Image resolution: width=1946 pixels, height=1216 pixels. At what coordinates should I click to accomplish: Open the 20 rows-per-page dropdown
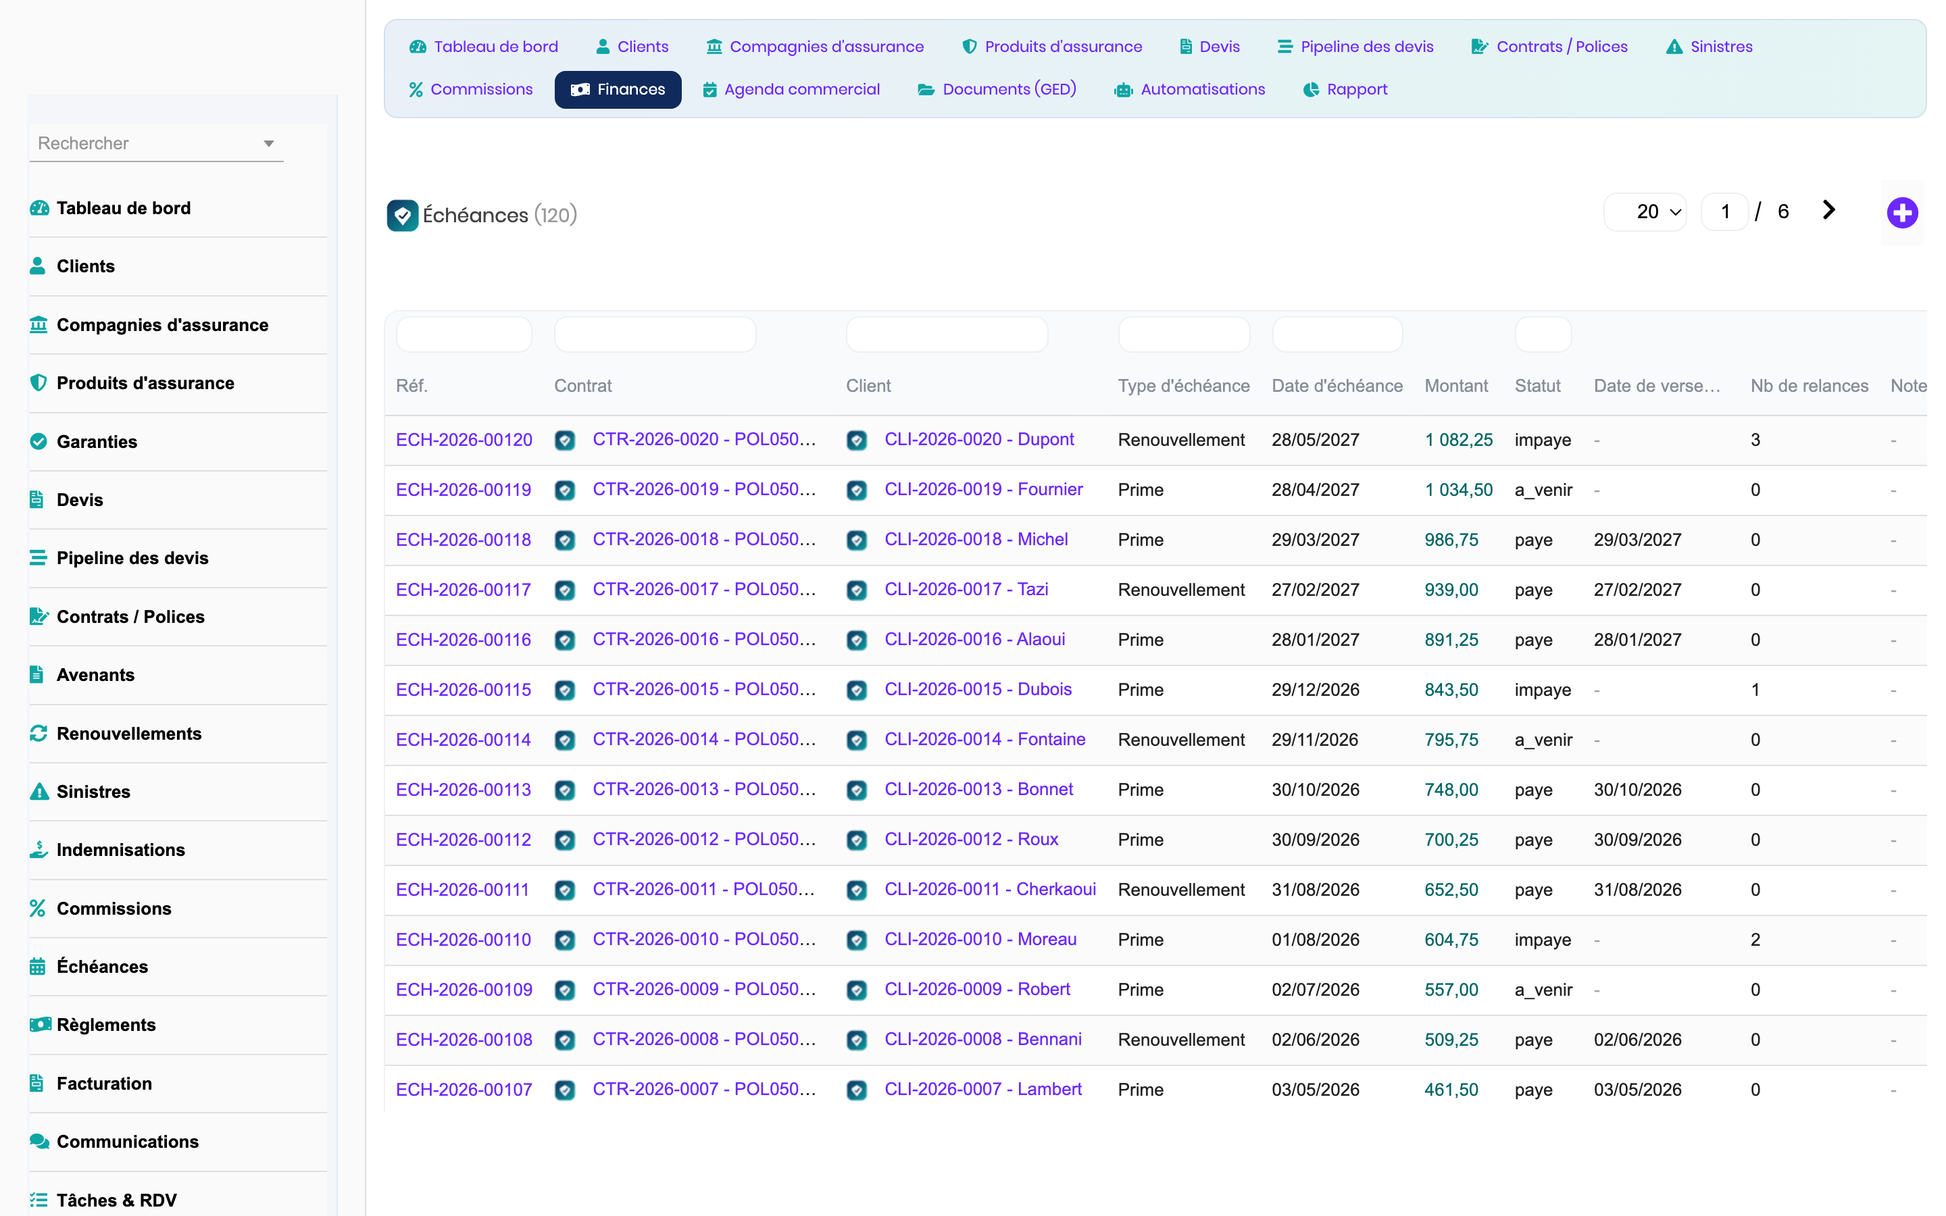coord(1646,212)
